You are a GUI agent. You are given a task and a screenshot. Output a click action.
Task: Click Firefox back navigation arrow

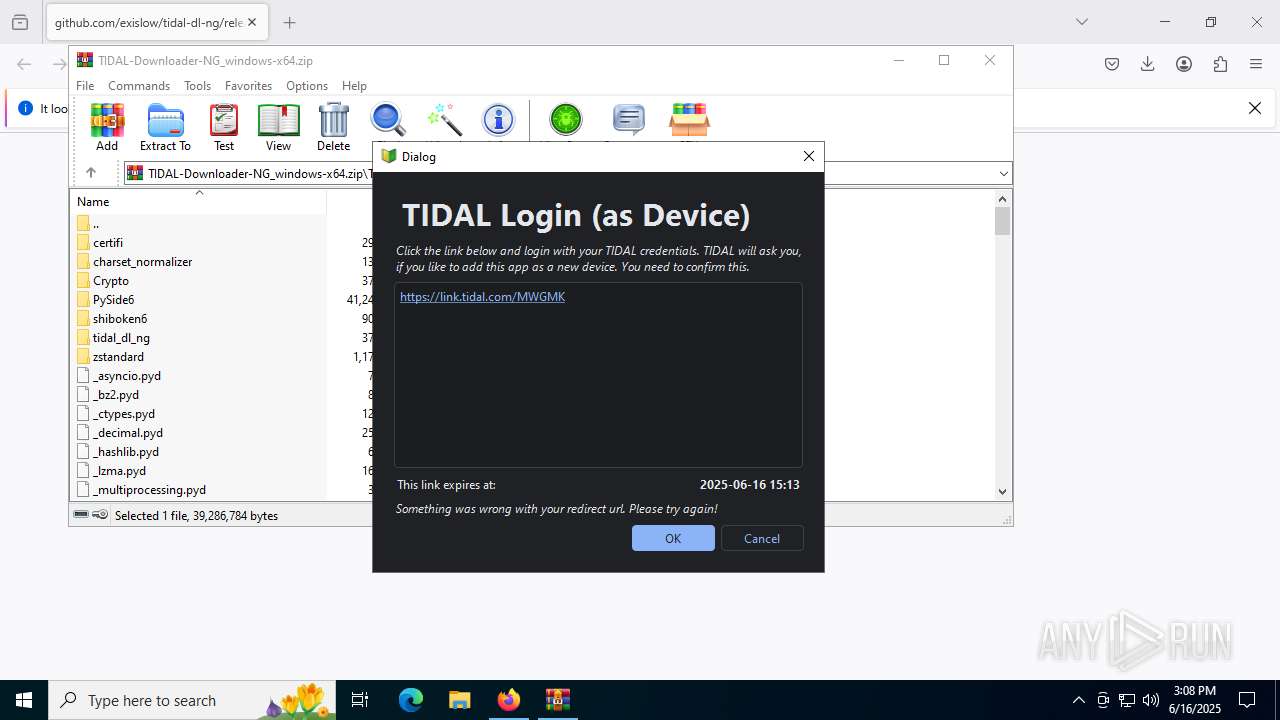pyautogui.click(x=24, y=64)
